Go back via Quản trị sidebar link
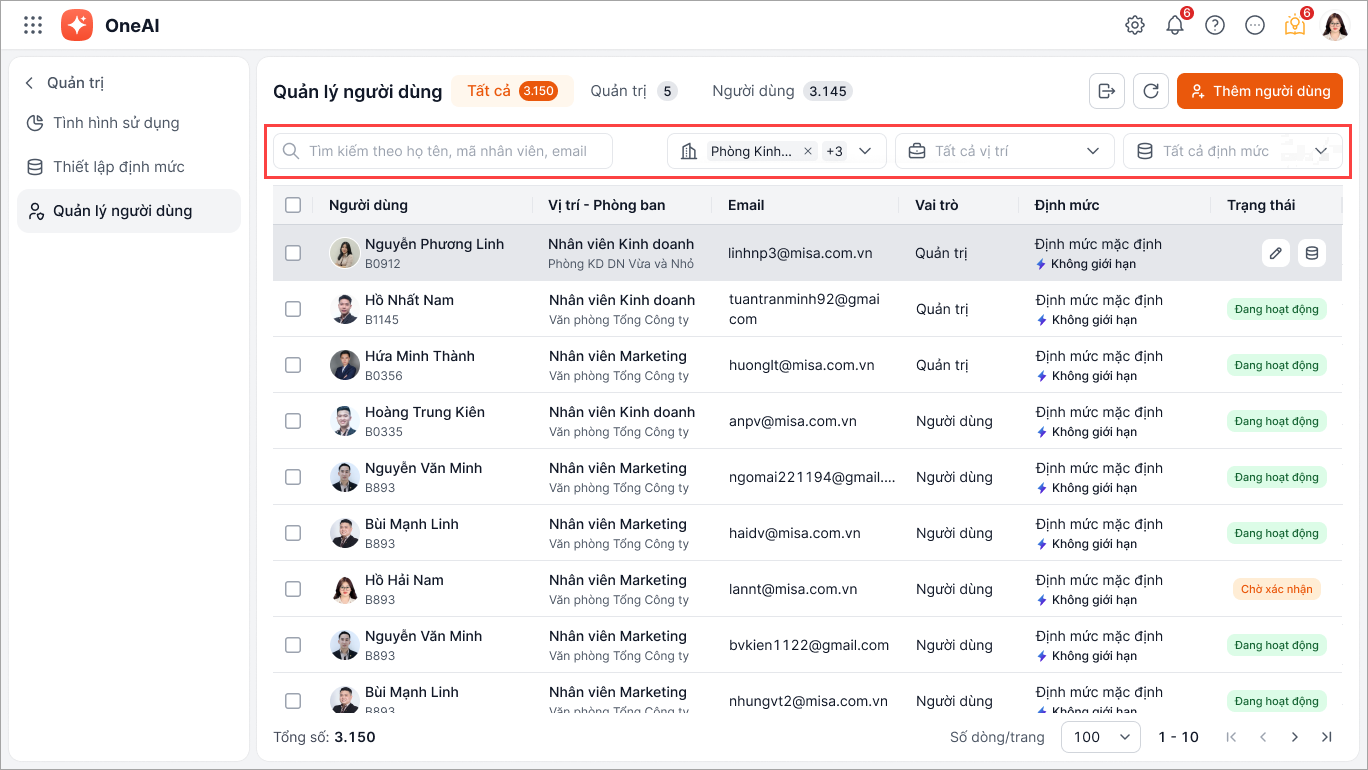 (x=65, y=83)
